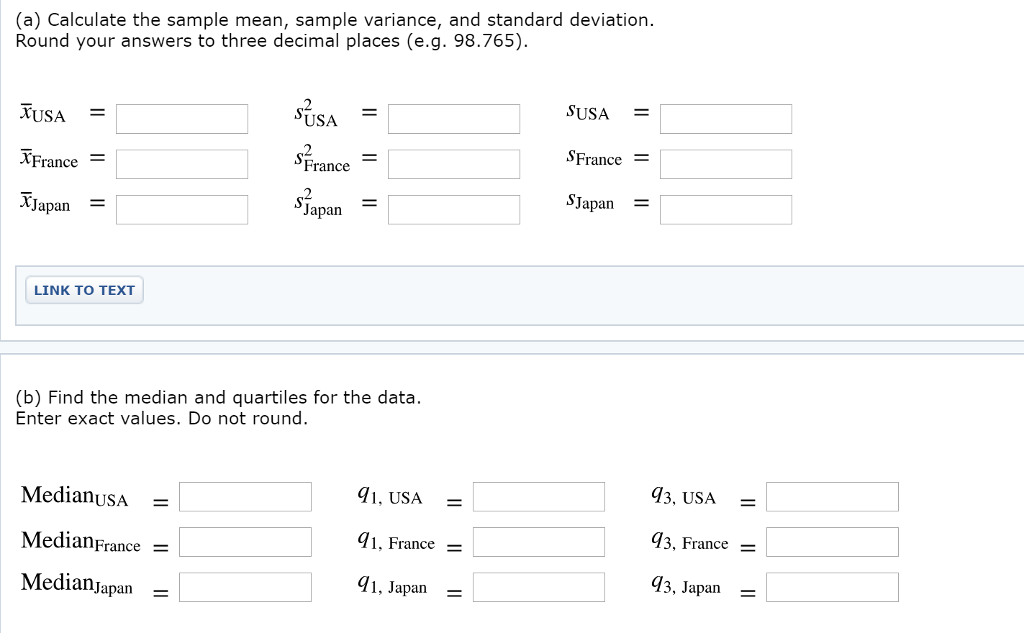Click the s USA standard deviation field

pyautogui.click(x=726, y=119)
